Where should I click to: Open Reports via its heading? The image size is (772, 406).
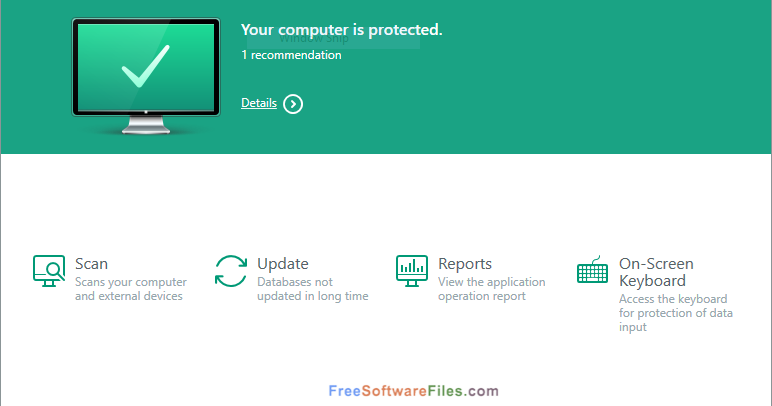pyautogui.click(x=465, y=264)
